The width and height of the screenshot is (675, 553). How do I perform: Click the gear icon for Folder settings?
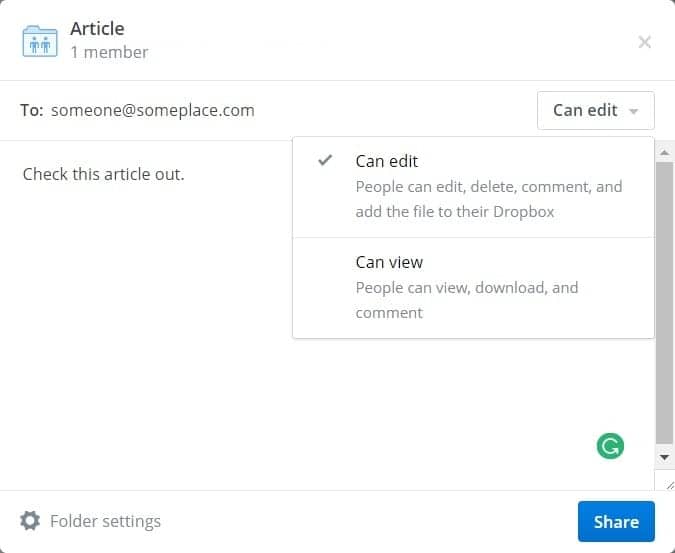[x=30, y=521]
